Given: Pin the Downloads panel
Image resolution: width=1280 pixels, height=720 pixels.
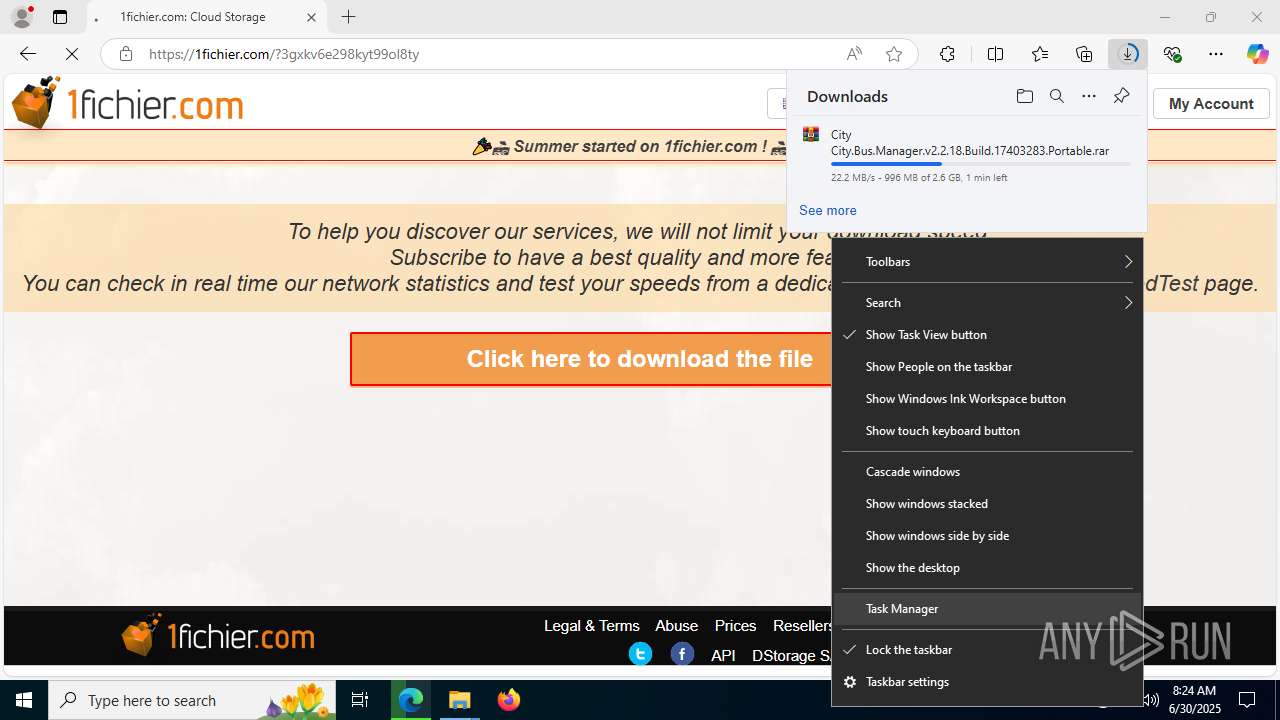Looking at the screenshot, I should coord(1121,96).
